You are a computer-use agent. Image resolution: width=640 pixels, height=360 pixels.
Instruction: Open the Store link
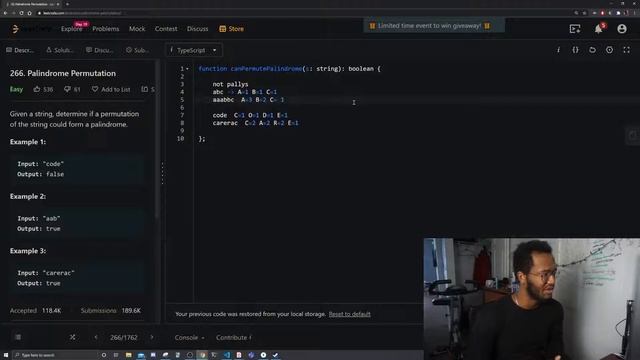pos(231,29)
